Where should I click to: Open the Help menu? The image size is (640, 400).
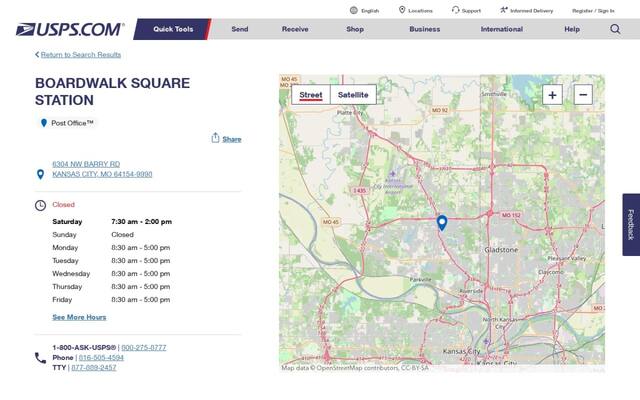click(572, 29)
